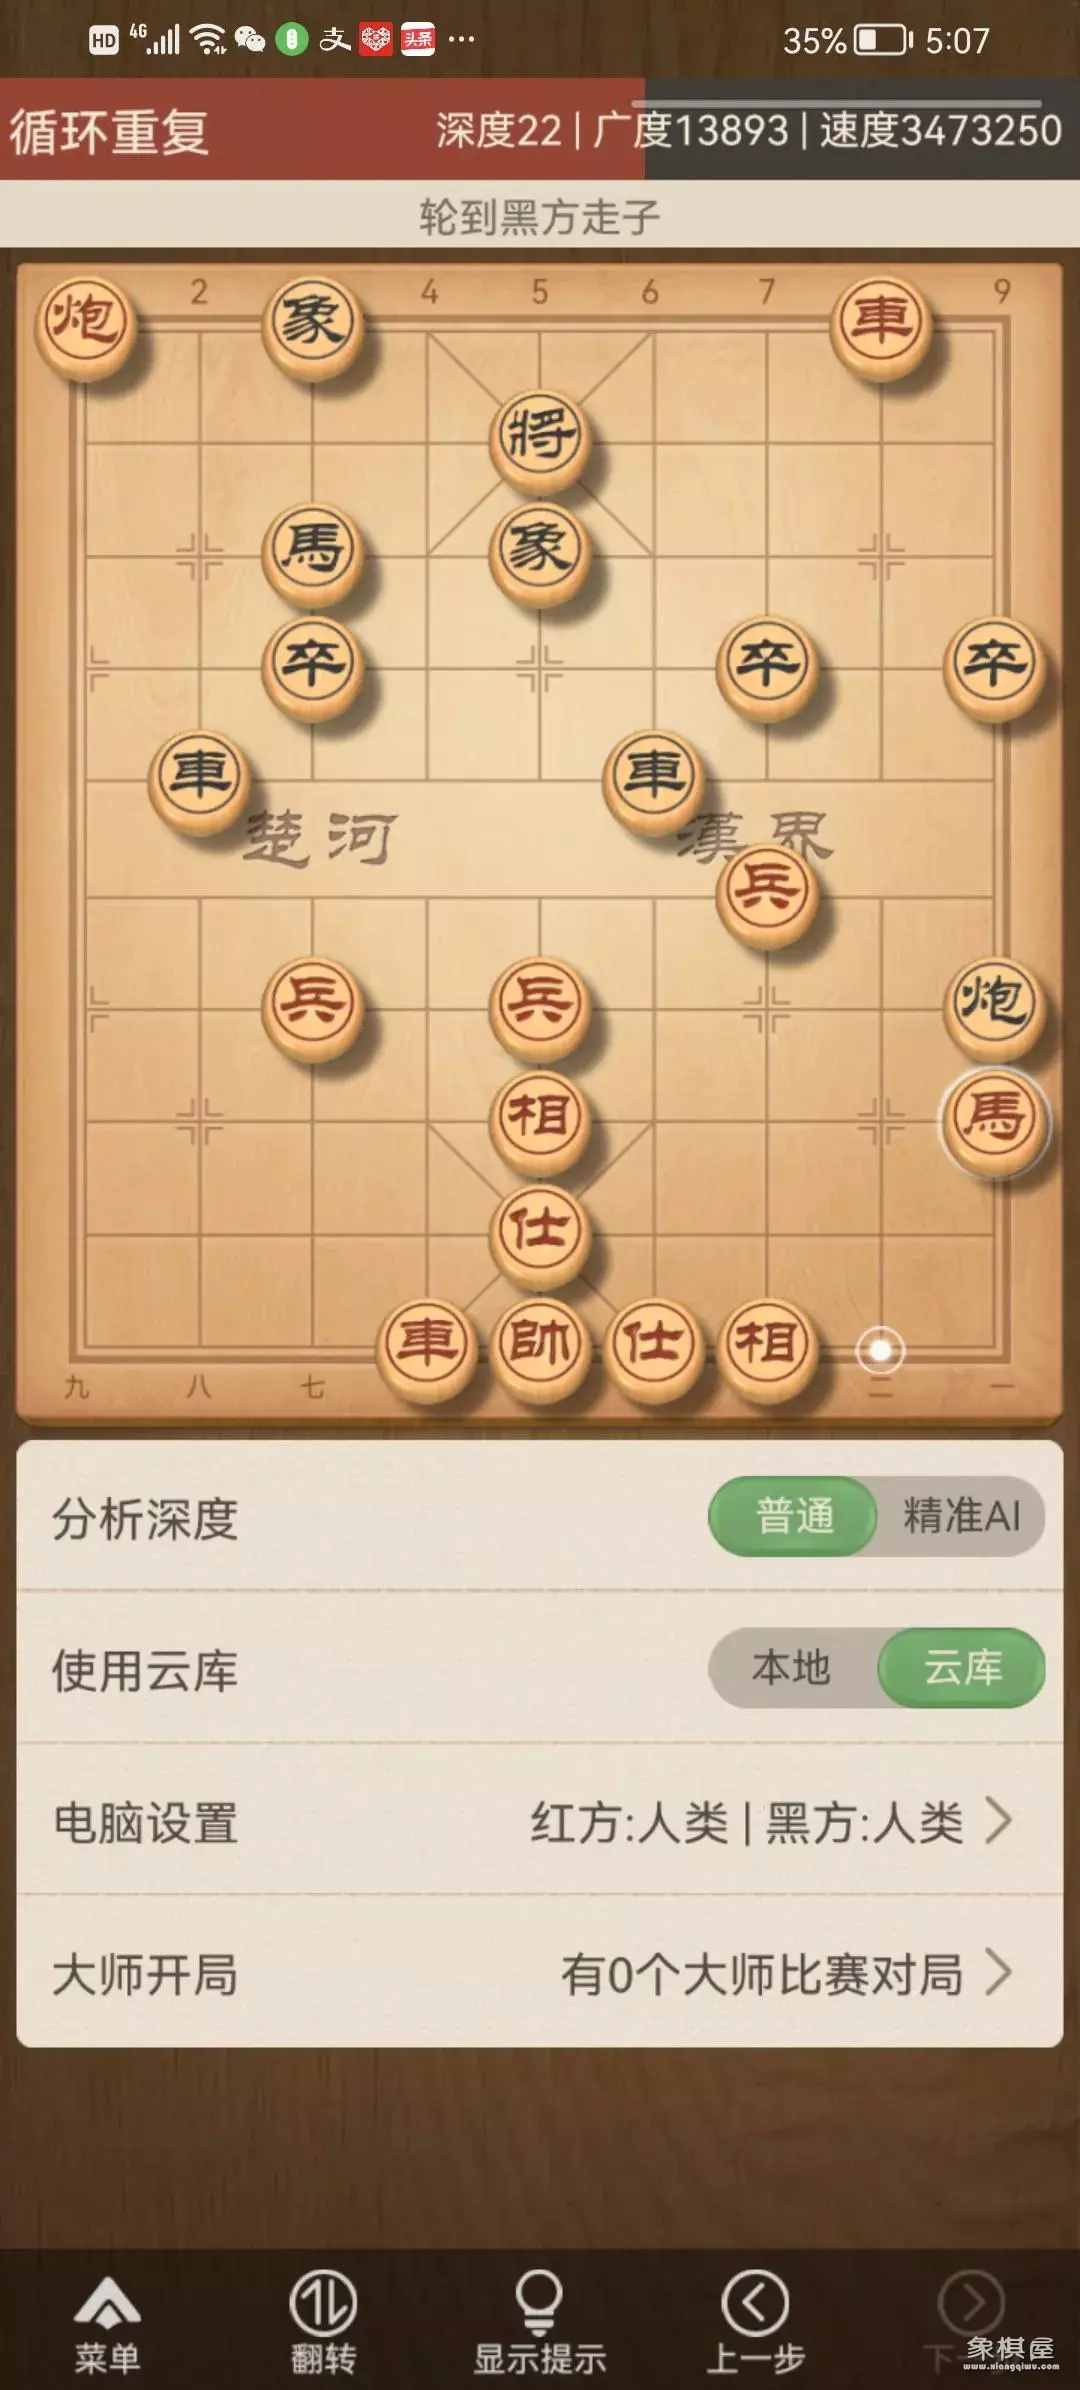Tap the analysis progress bar at top
Image resolution: width=1080 pixels, height=2390 pixels.
coord(838,103)
